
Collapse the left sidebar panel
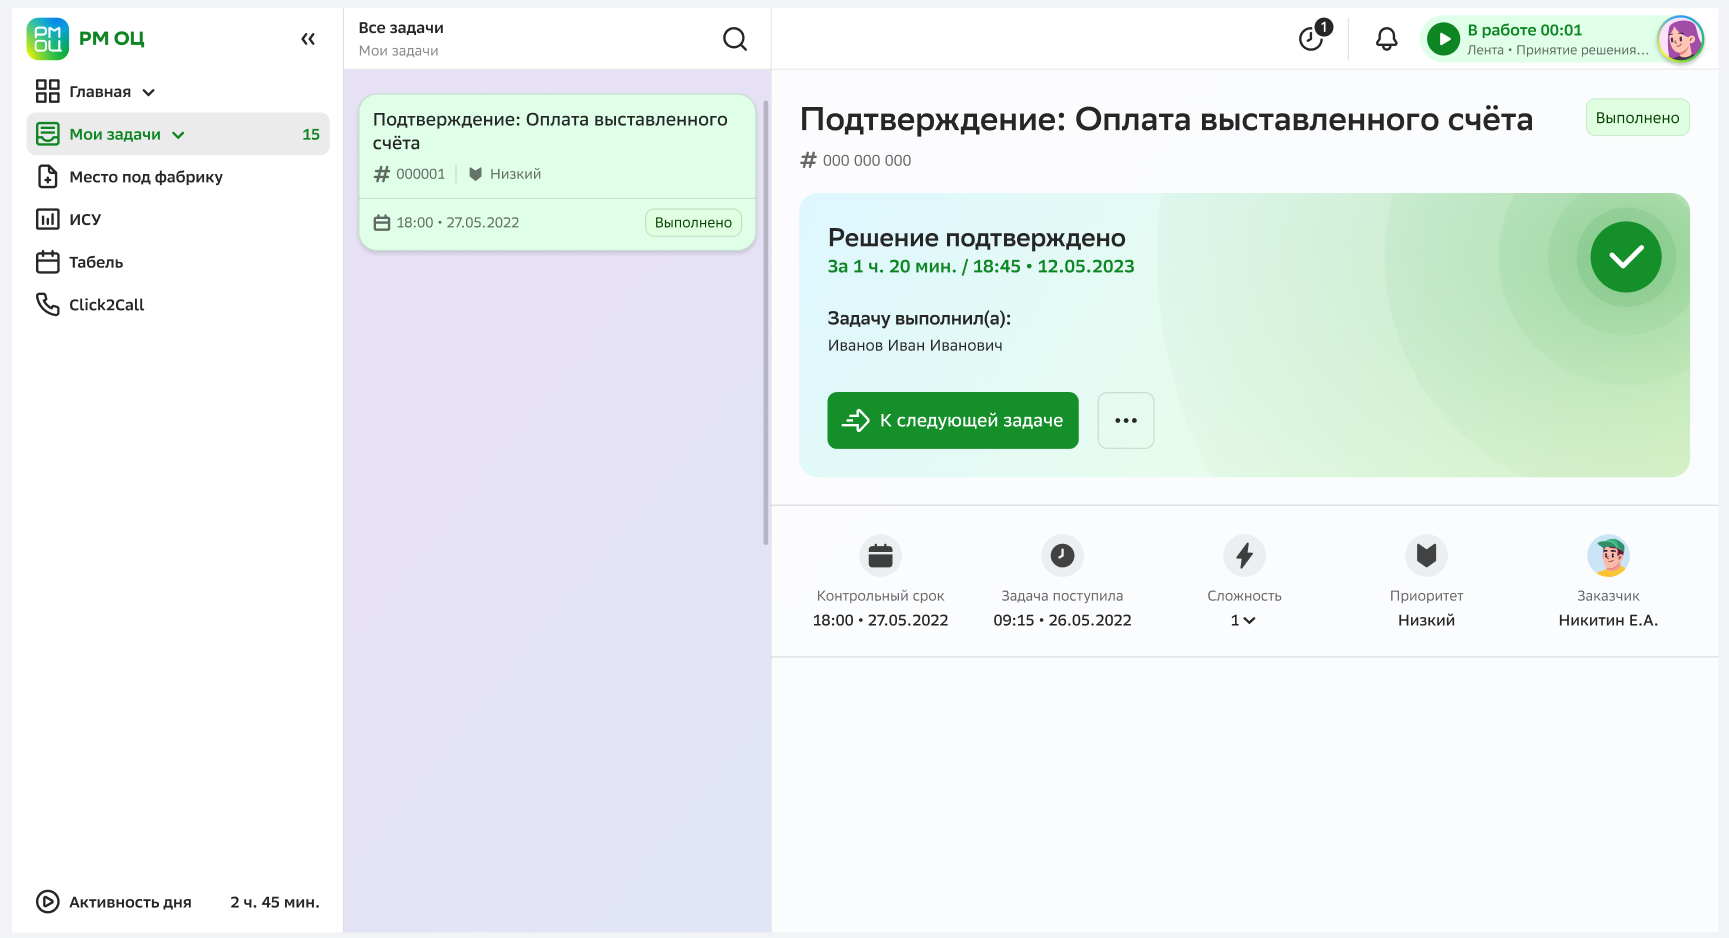click(x=308, y=39)
